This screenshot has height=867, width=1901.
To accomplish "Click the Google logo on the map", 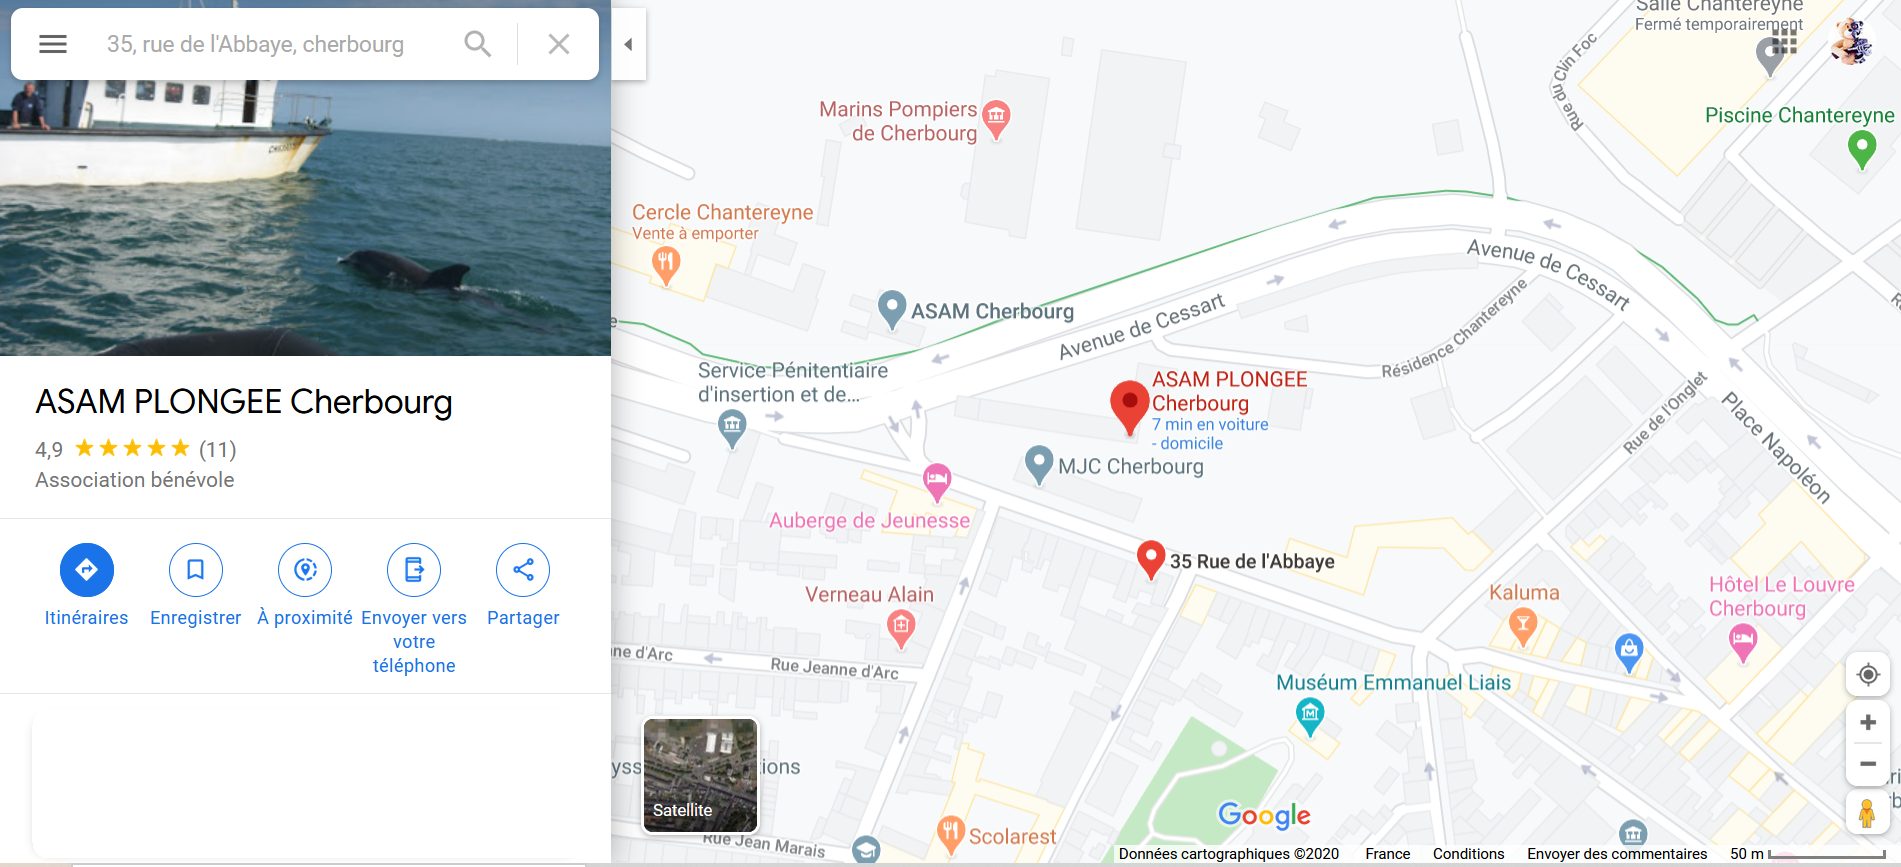I will (1264, 816).
